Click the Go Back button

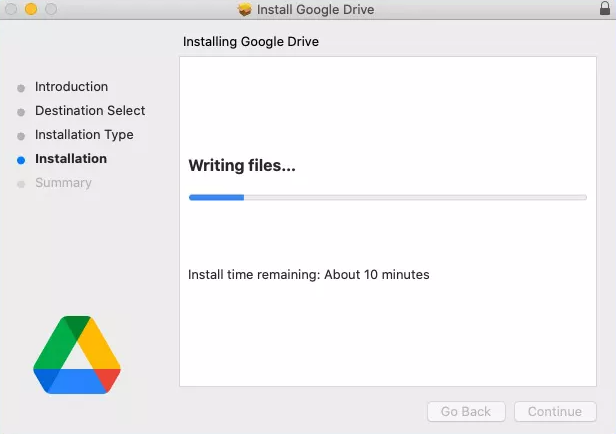tap(466, 411)
